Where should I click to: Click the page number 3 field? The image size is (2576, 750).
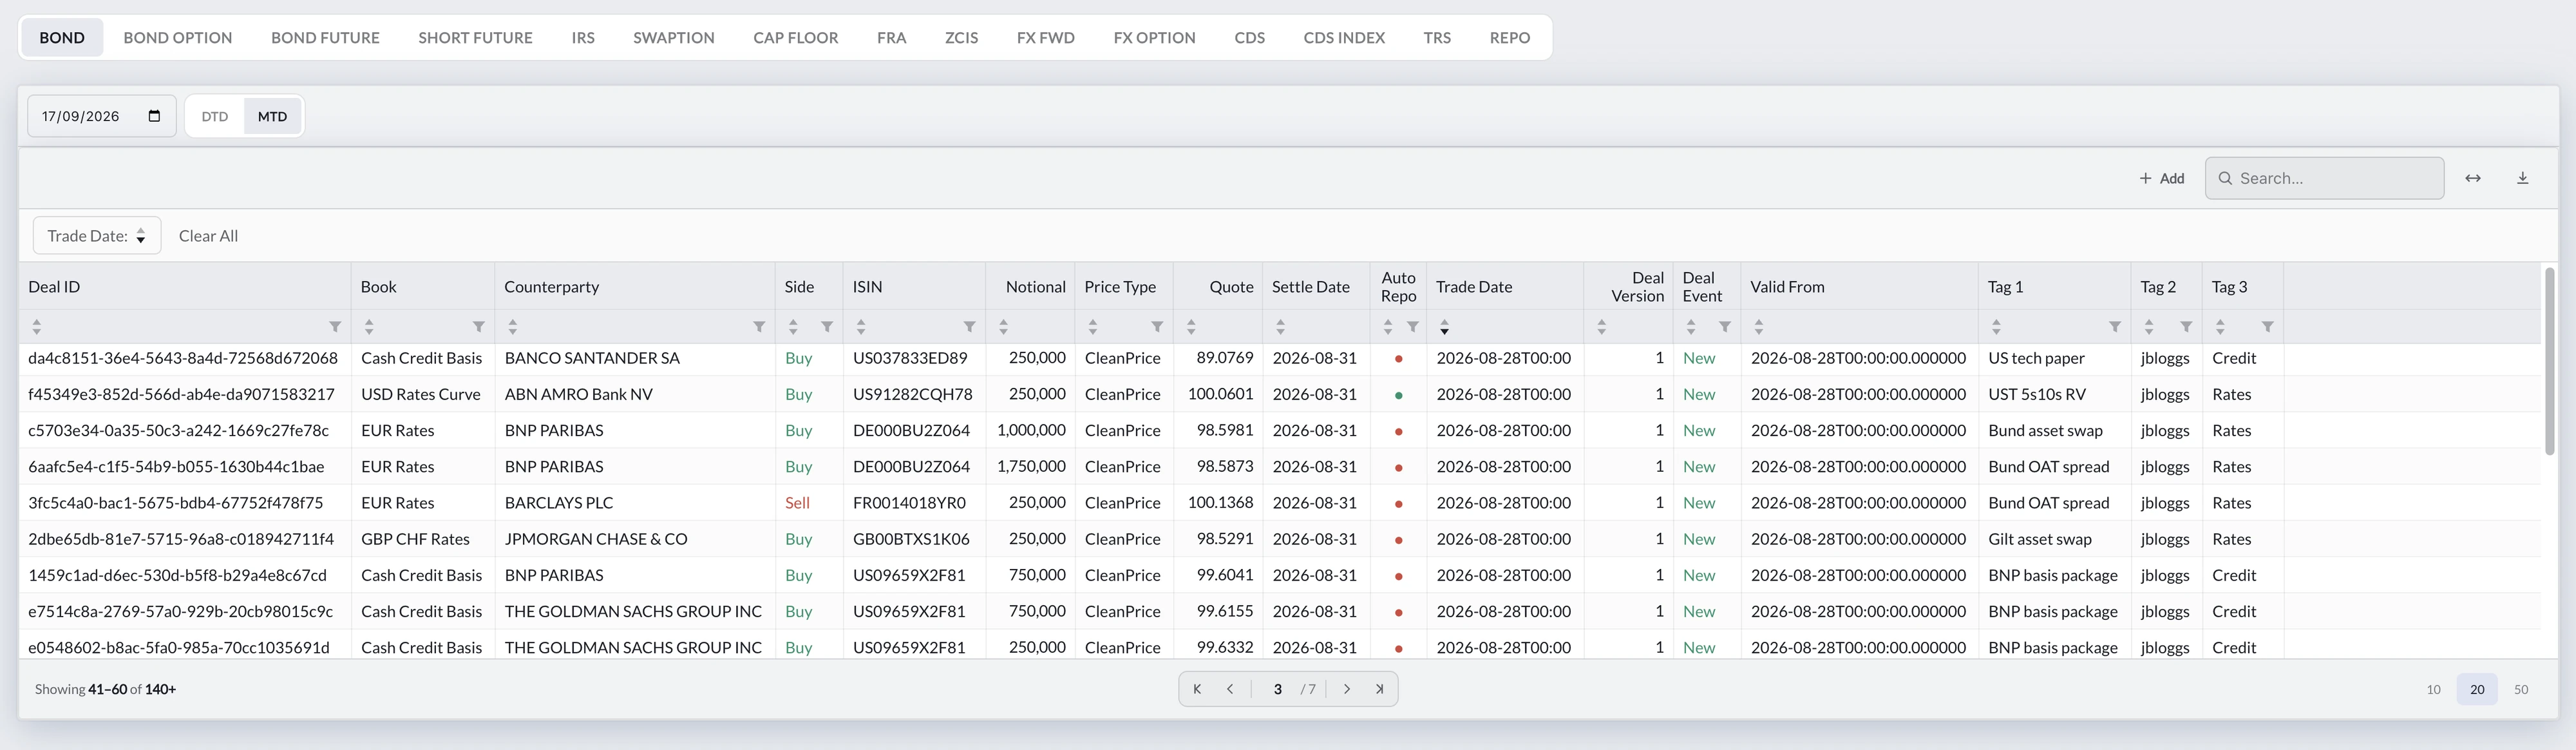click(x=1277, y=689)
